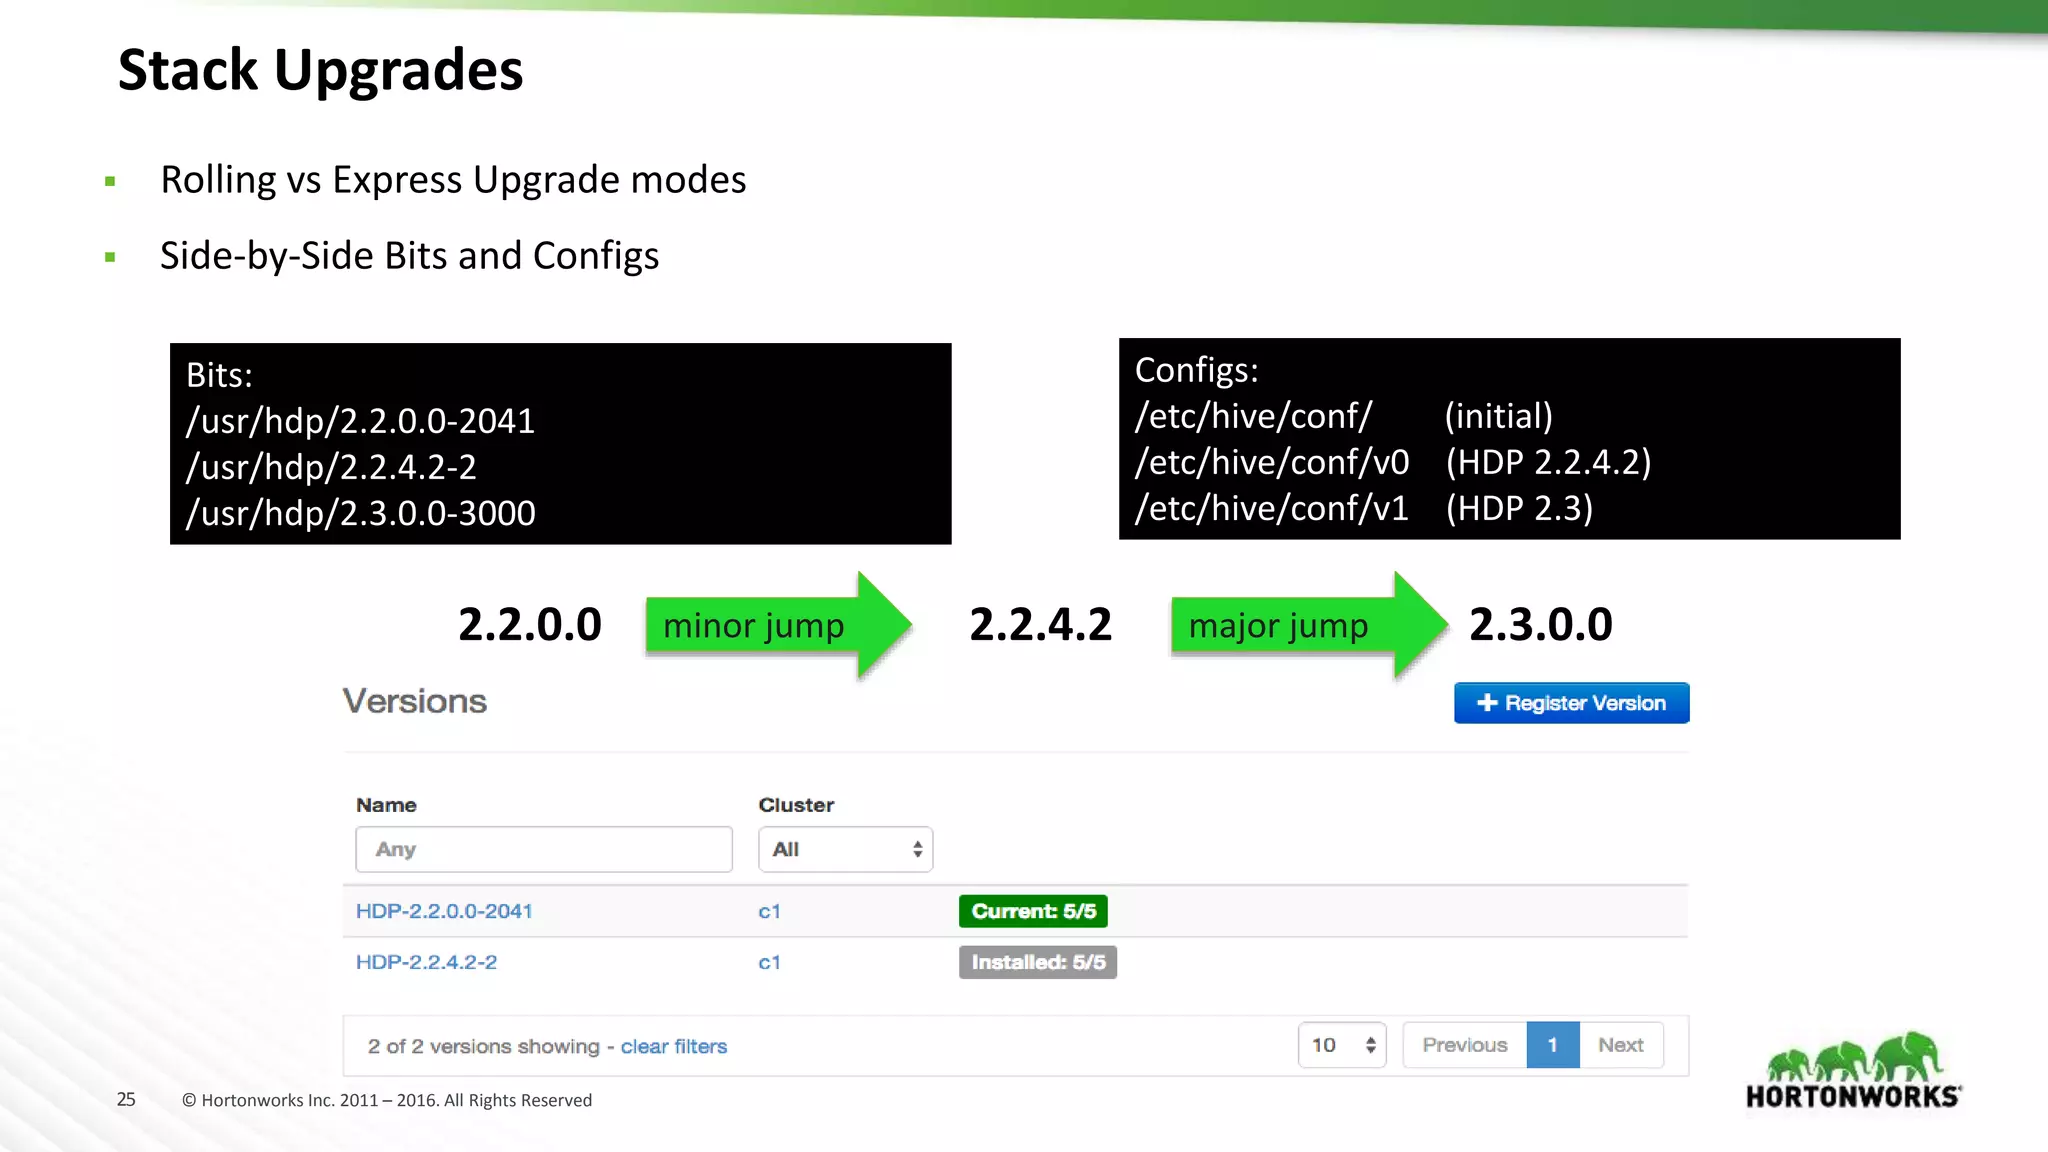Screen dimensions: 2048x1152
Task: Click the Hortonworks copyright notice
Action: [x=387, y=1100]
